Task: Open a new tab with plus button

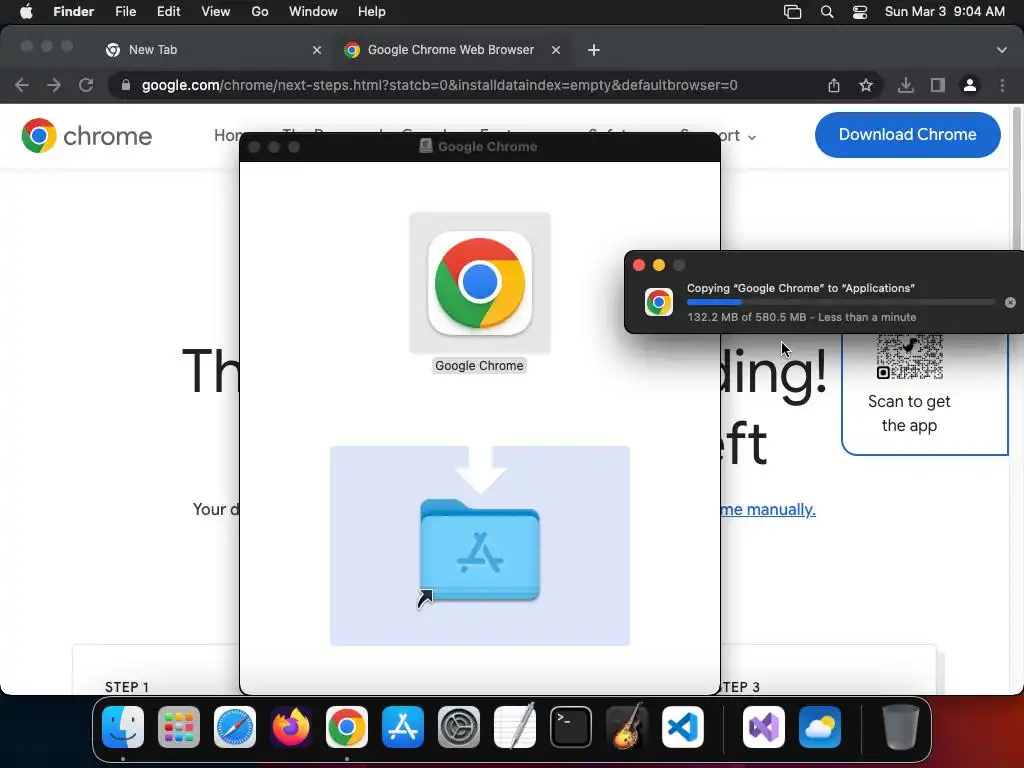Action: point(594,50)
